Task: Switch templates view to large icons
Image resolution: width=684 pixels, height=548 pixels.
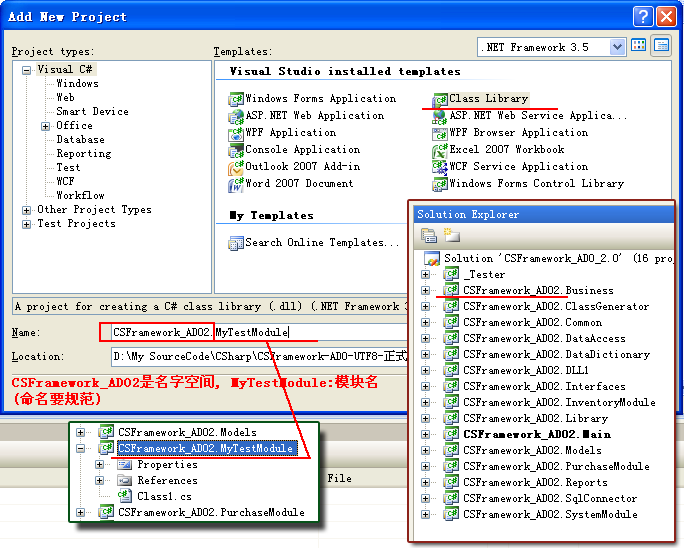Action: pyautogui.click(x=639, y=46)
